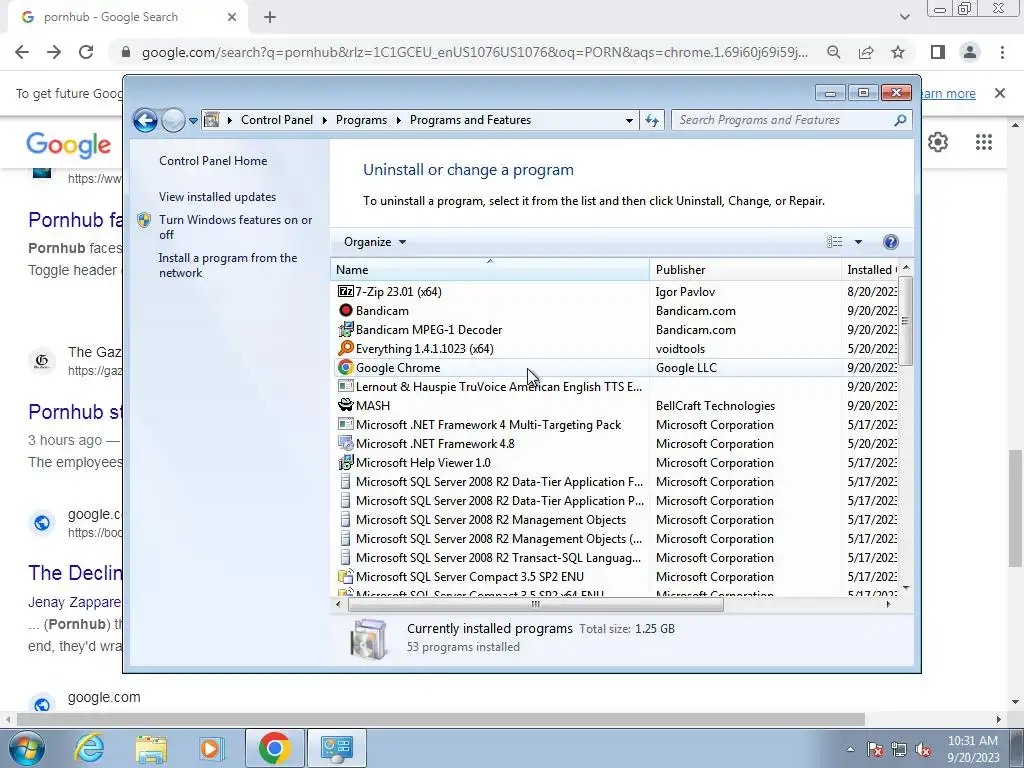Open View installed updates link
The width and height of the screenshot is (1024, 768).
coord(217,197)
